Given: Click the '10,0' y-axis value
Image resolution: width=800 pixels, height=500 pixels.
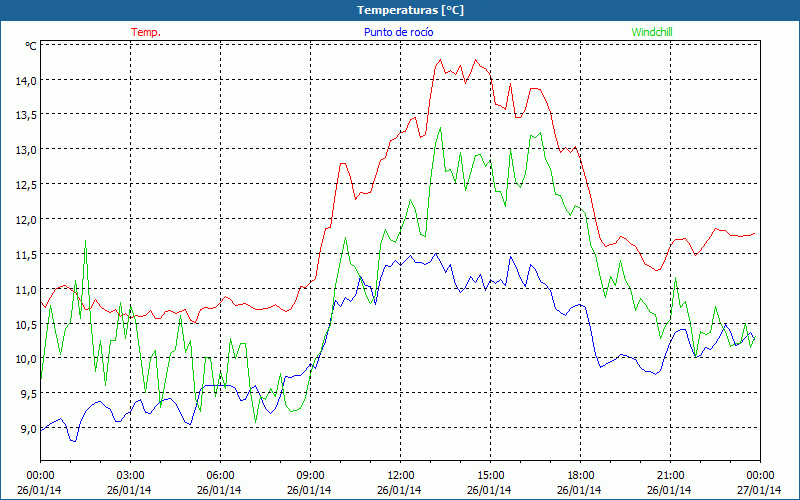Looking at the screenshot, I should [x=27, y=359].
